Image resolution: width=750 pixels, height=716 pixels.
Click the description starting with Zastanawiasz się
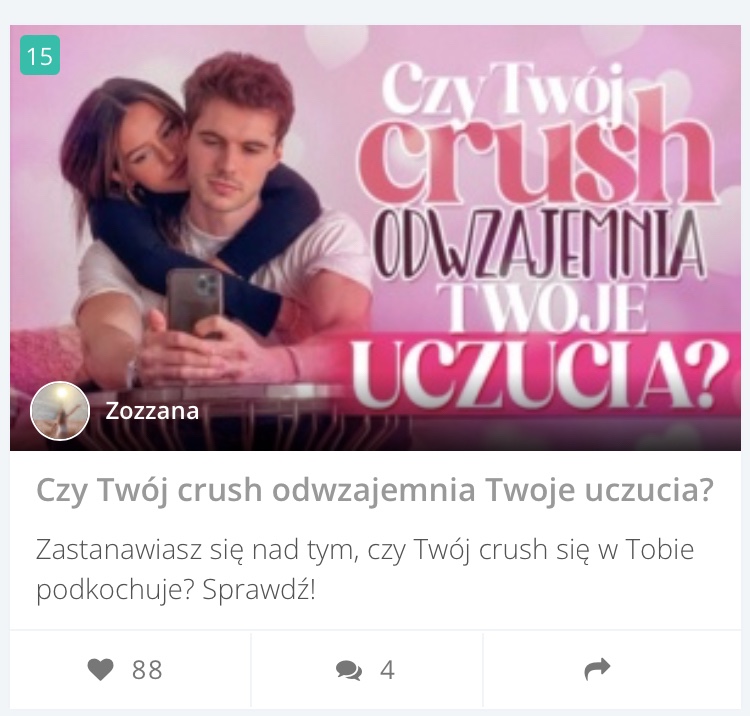[365, 569]
